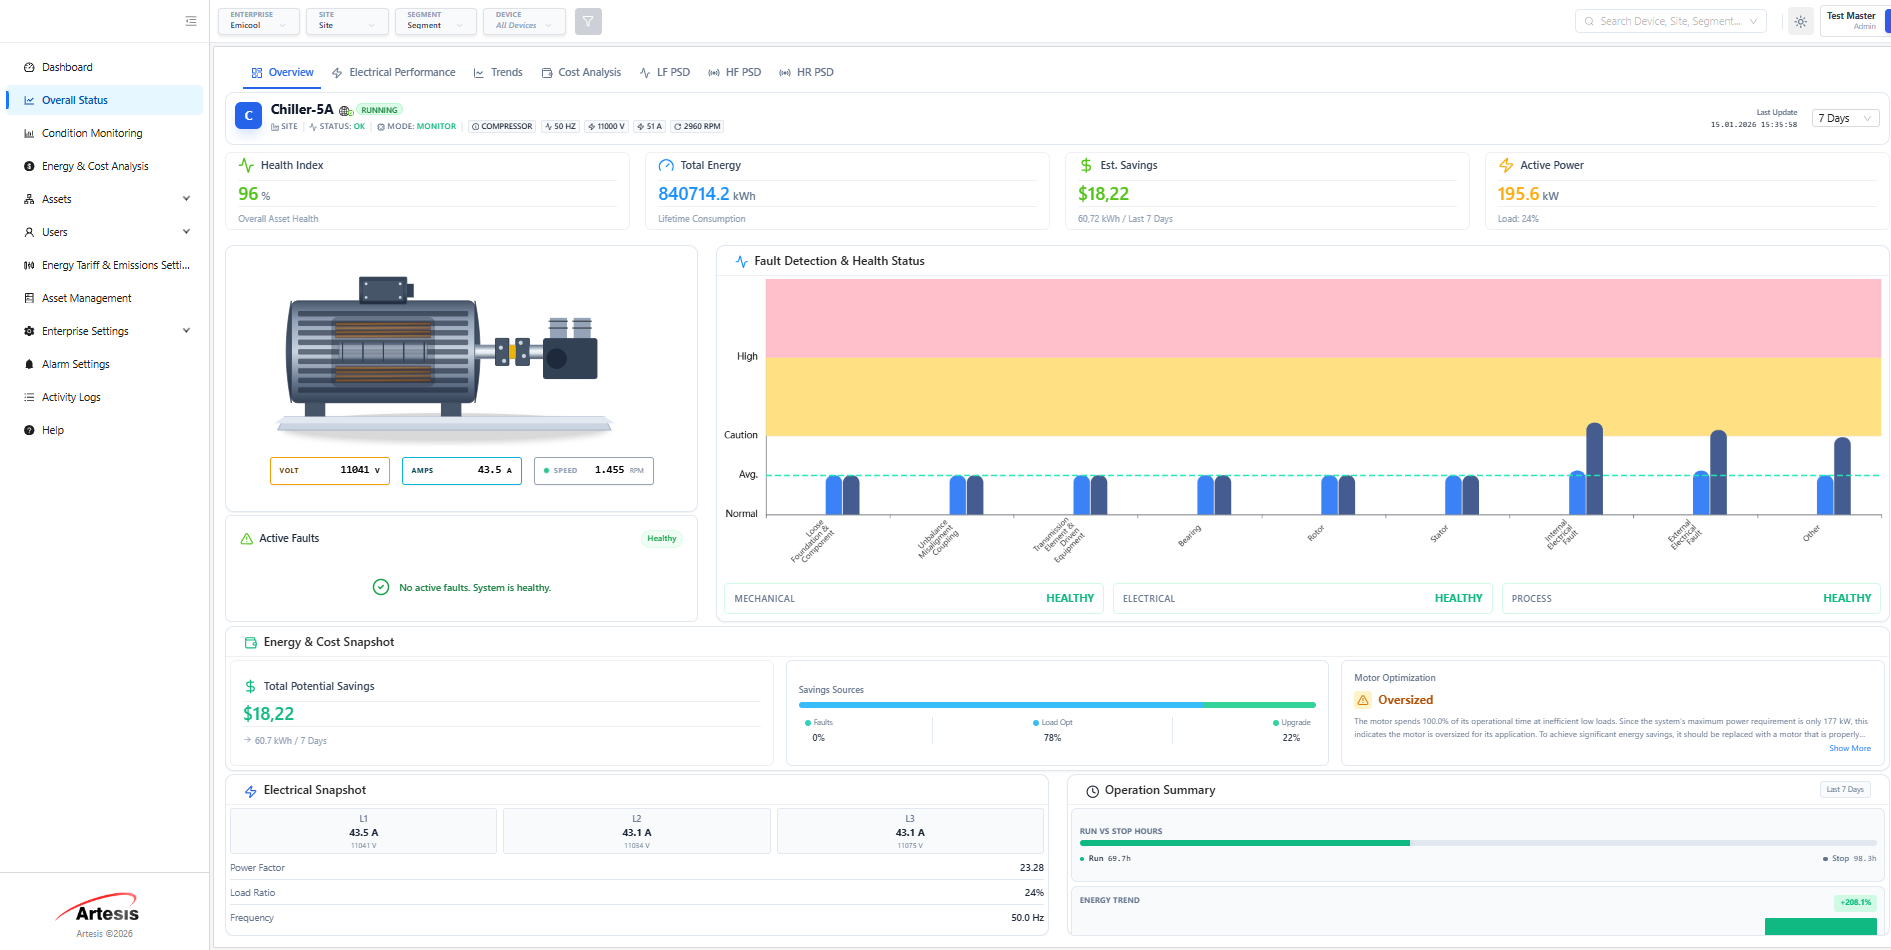This screenshot has height=950, width=1891.
Task: Open the 7 Days time range dropdown
Action: [1845, 119]
